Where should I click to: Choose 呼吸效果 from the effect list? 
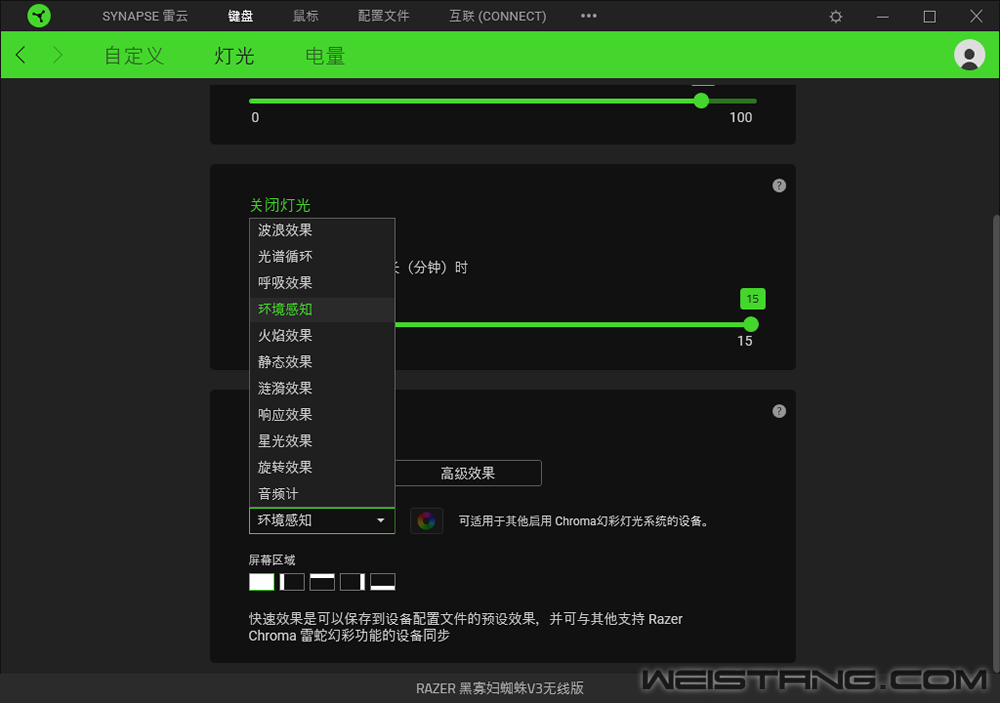(322, 283)
